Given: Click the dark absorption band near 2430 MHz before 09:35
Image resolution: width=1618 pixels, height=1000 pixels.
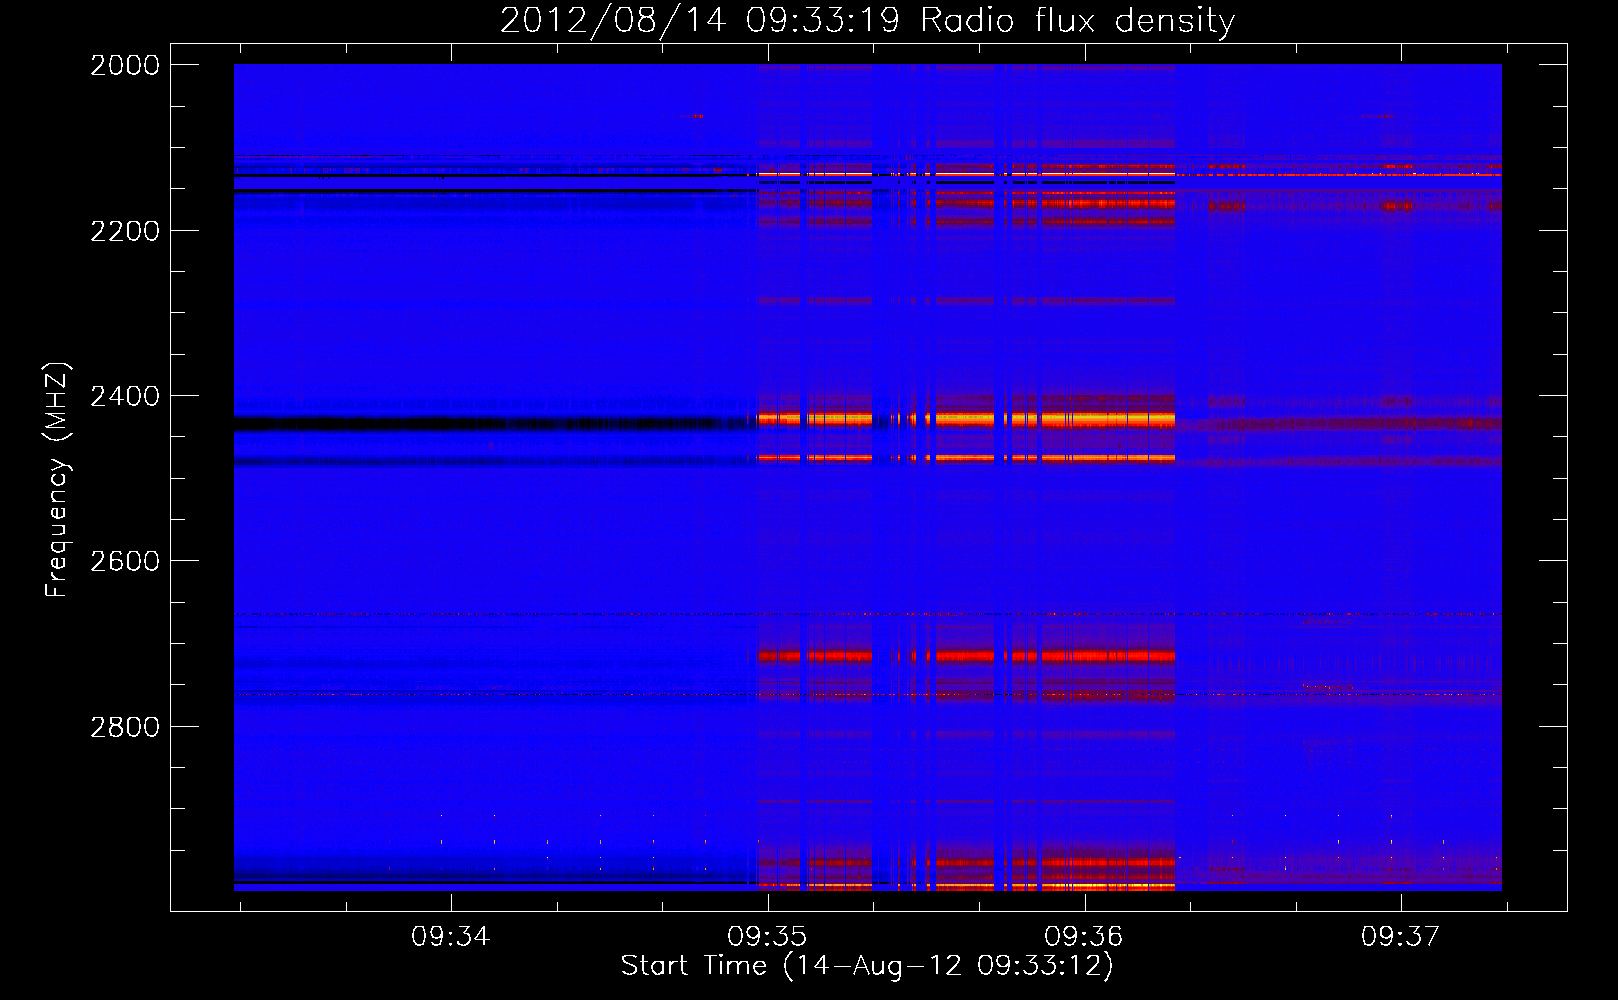Looking at the screenshot, I should [495, 424].
